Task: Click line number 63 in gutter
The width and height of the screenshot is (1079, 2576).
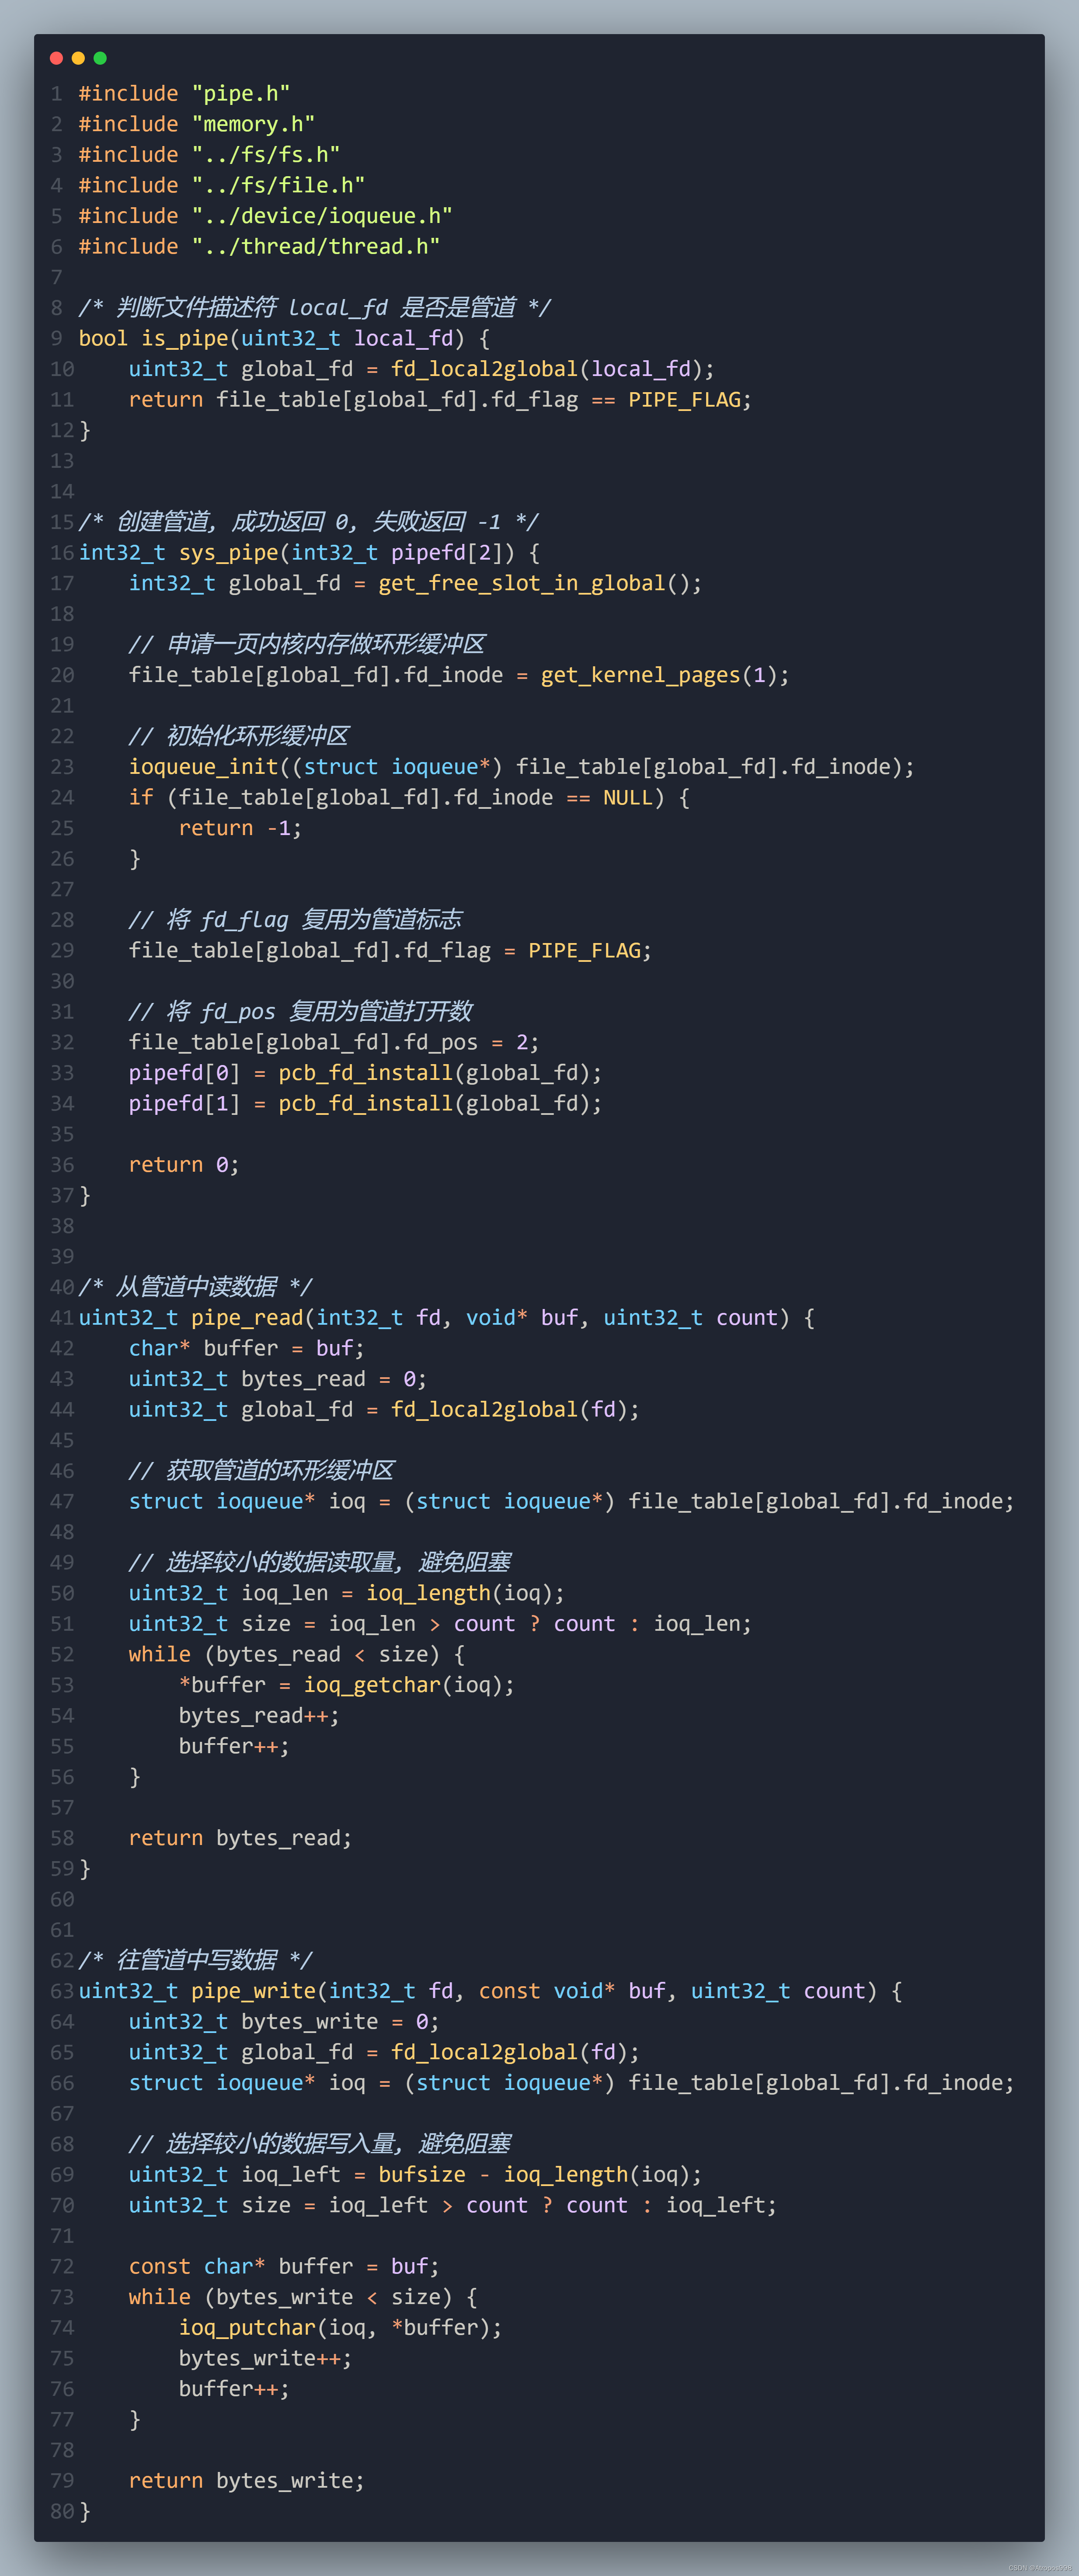Action: 62,1991
